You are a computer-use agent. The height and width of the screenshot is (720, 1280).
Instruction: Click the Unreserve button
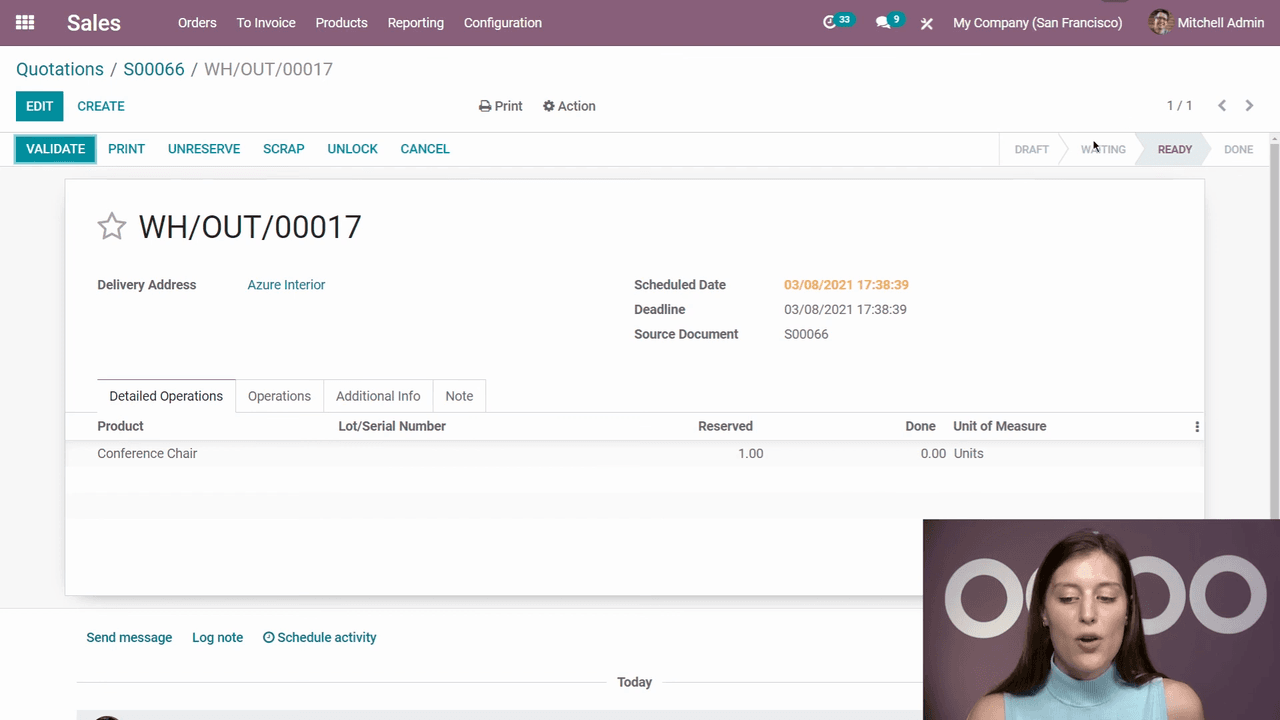pos(204,149)
